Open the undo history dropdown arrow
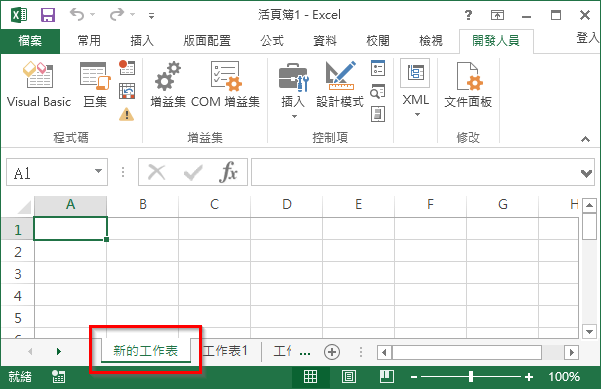Screen dimensions: 601x389 pos(93,15)
